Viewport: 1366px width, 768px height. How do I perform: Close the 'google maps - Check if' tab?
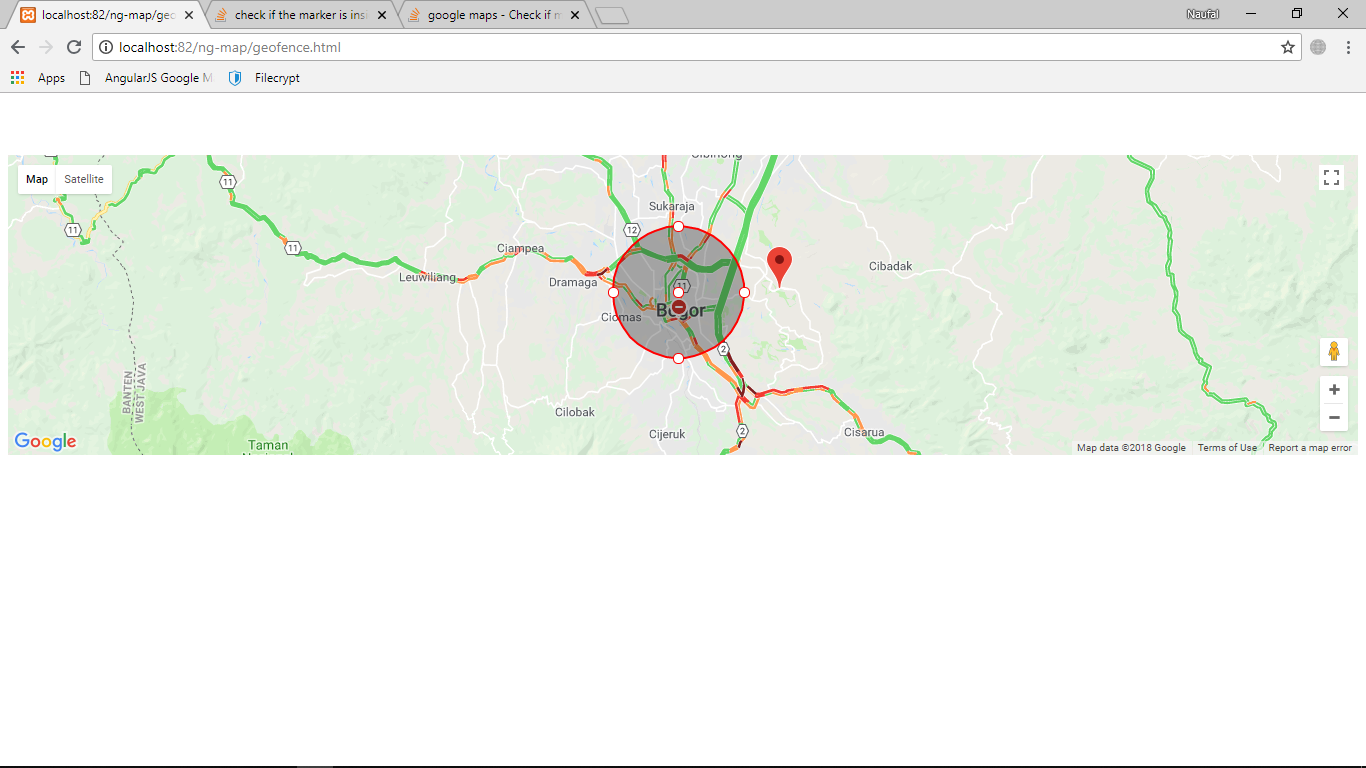[575, 15]
